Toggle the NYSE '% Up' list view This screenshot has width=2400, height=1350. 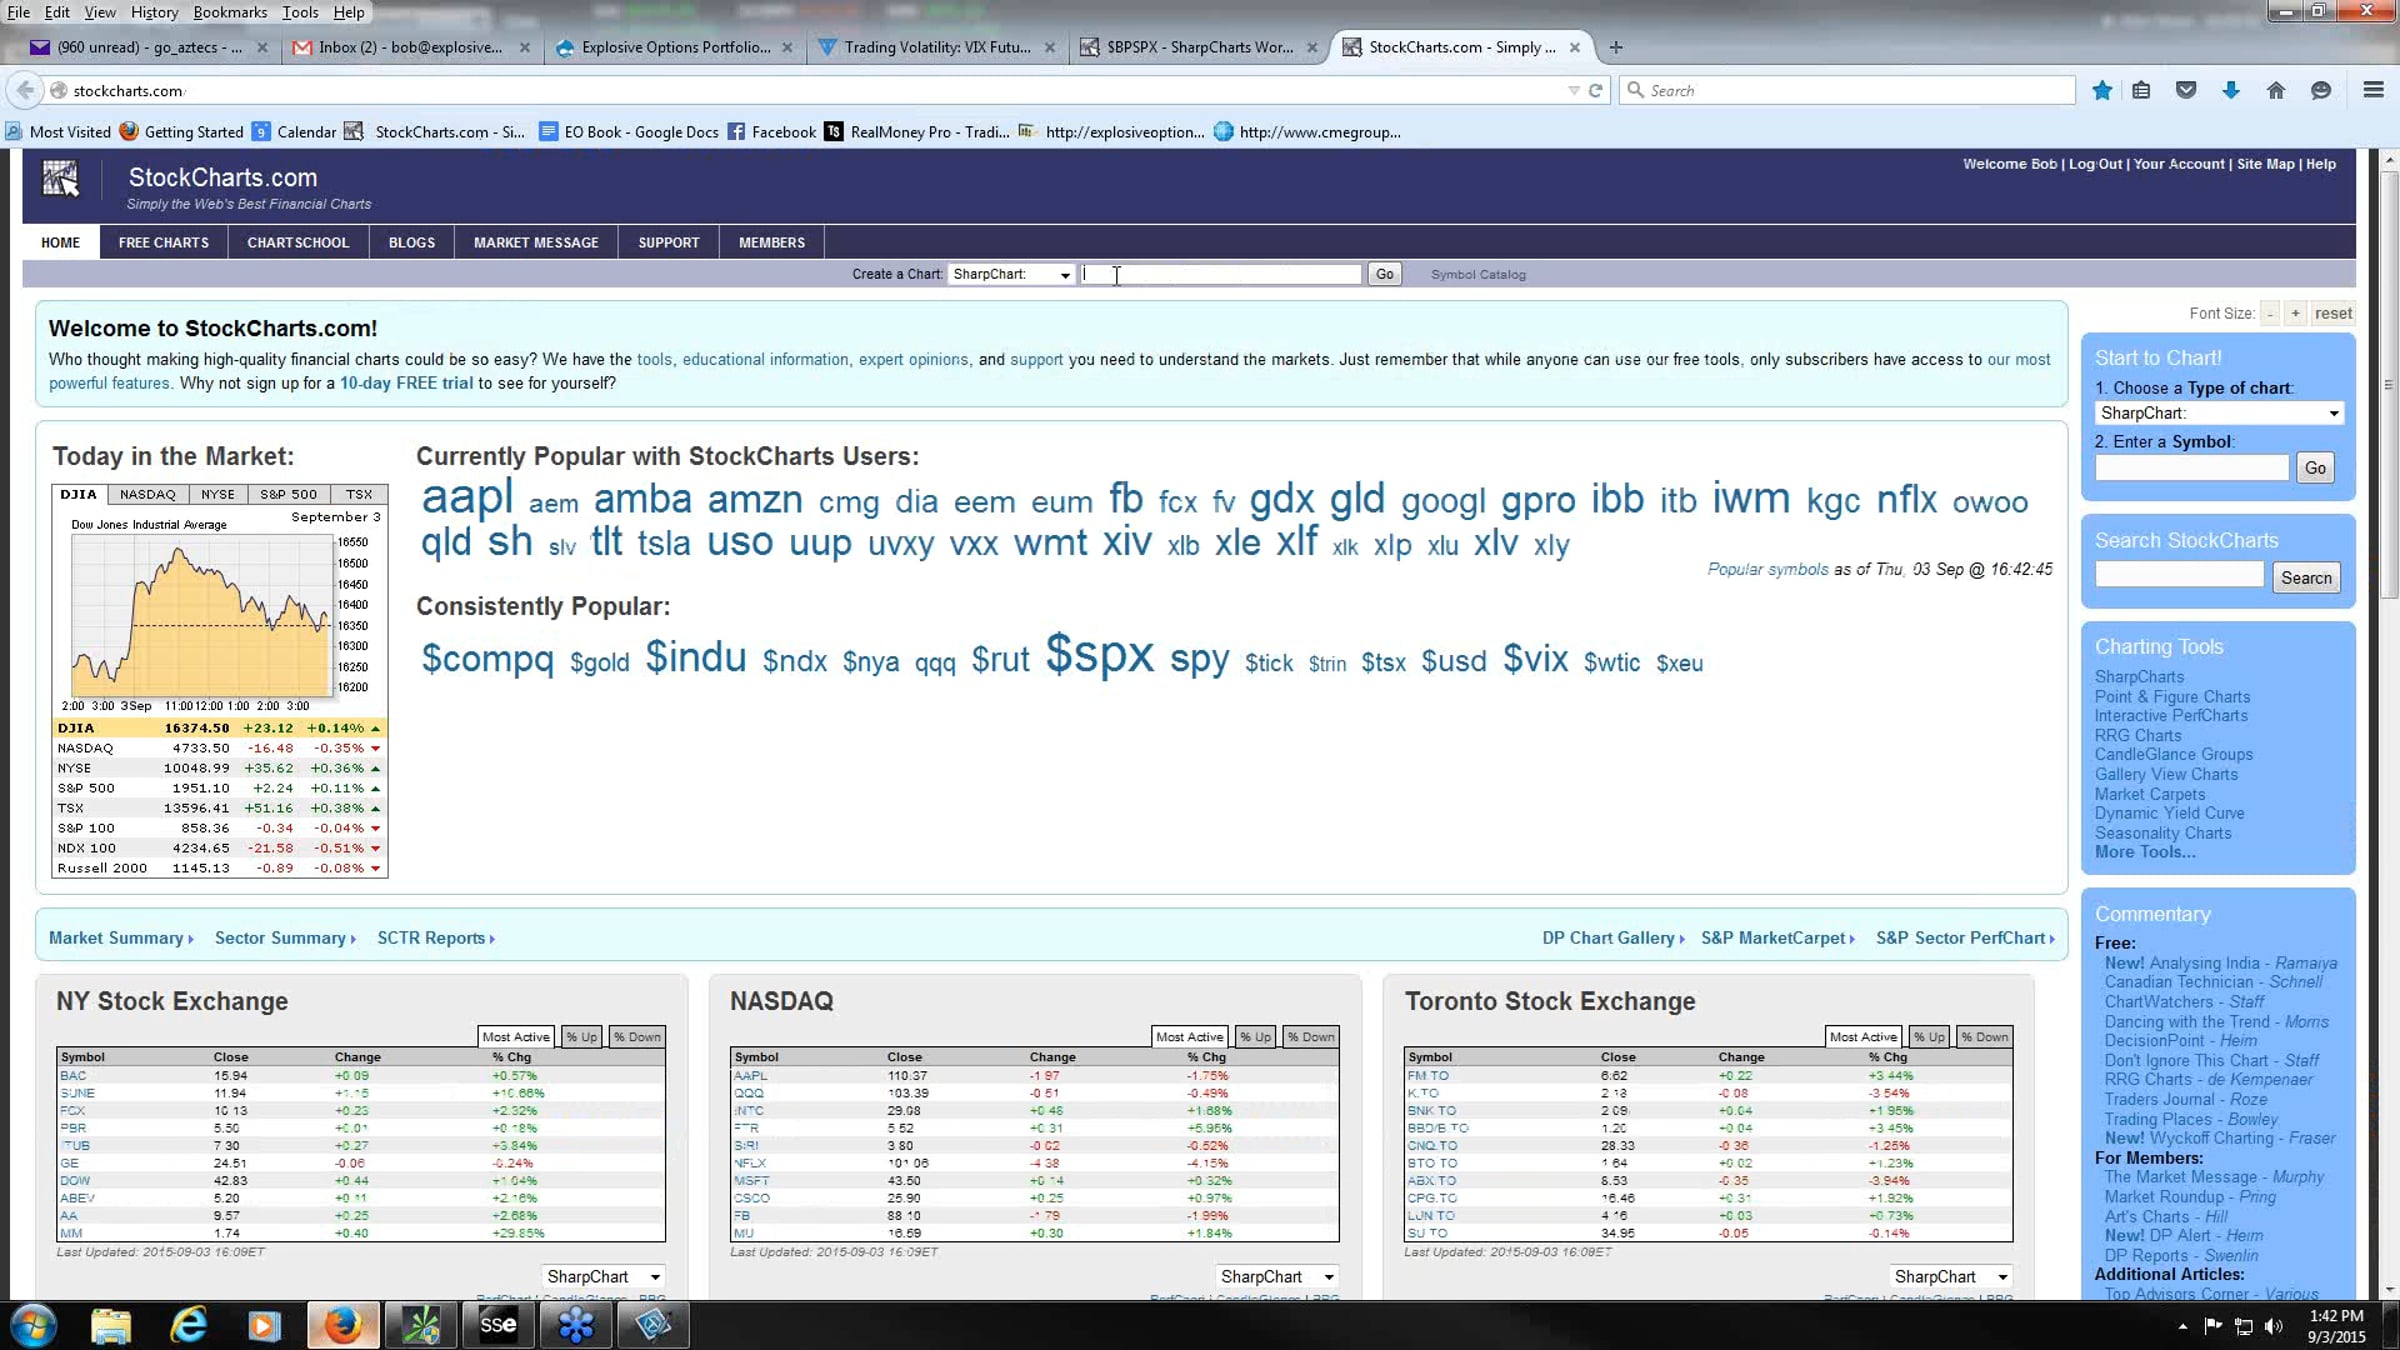581,1037
